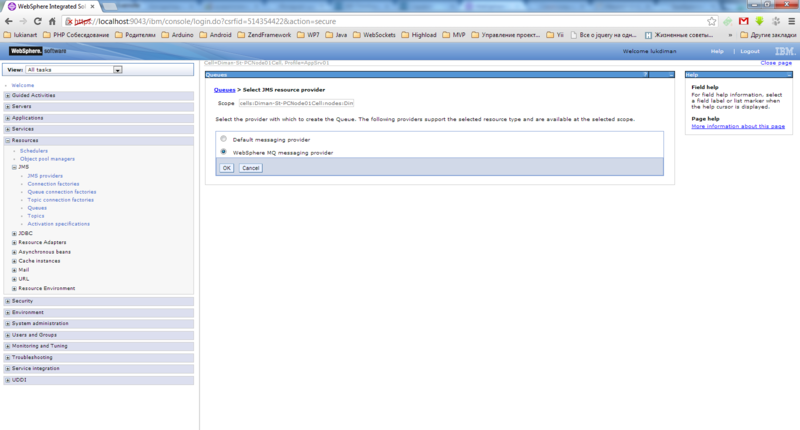Open the browser home page icon
The image size is (800, 430).
point(52,21)
